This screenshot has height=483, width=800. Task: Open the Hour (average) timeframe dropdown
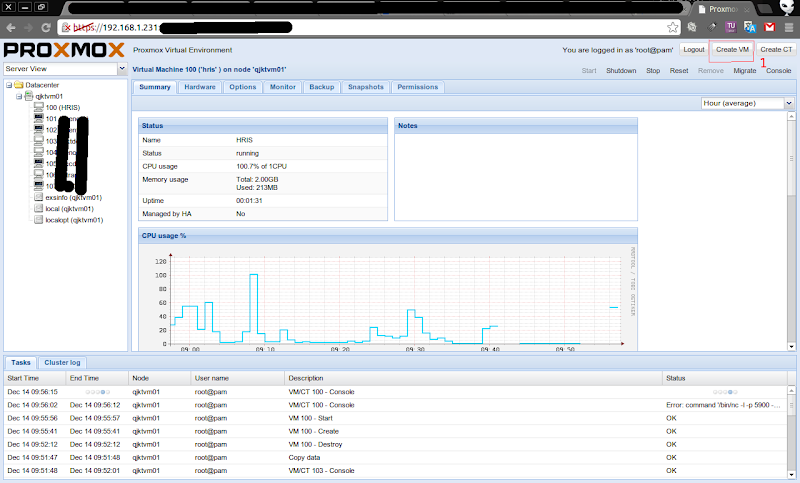point(789,103)
